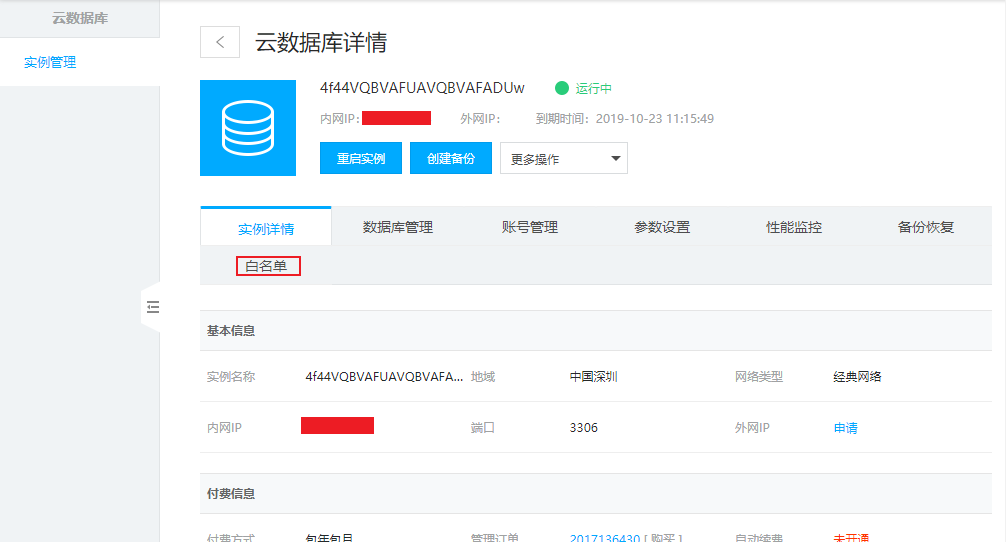This screenshot has width=1006, height=542.
Task: Click the back arrow beside 云数据库详情
Action: click(220, 42)
